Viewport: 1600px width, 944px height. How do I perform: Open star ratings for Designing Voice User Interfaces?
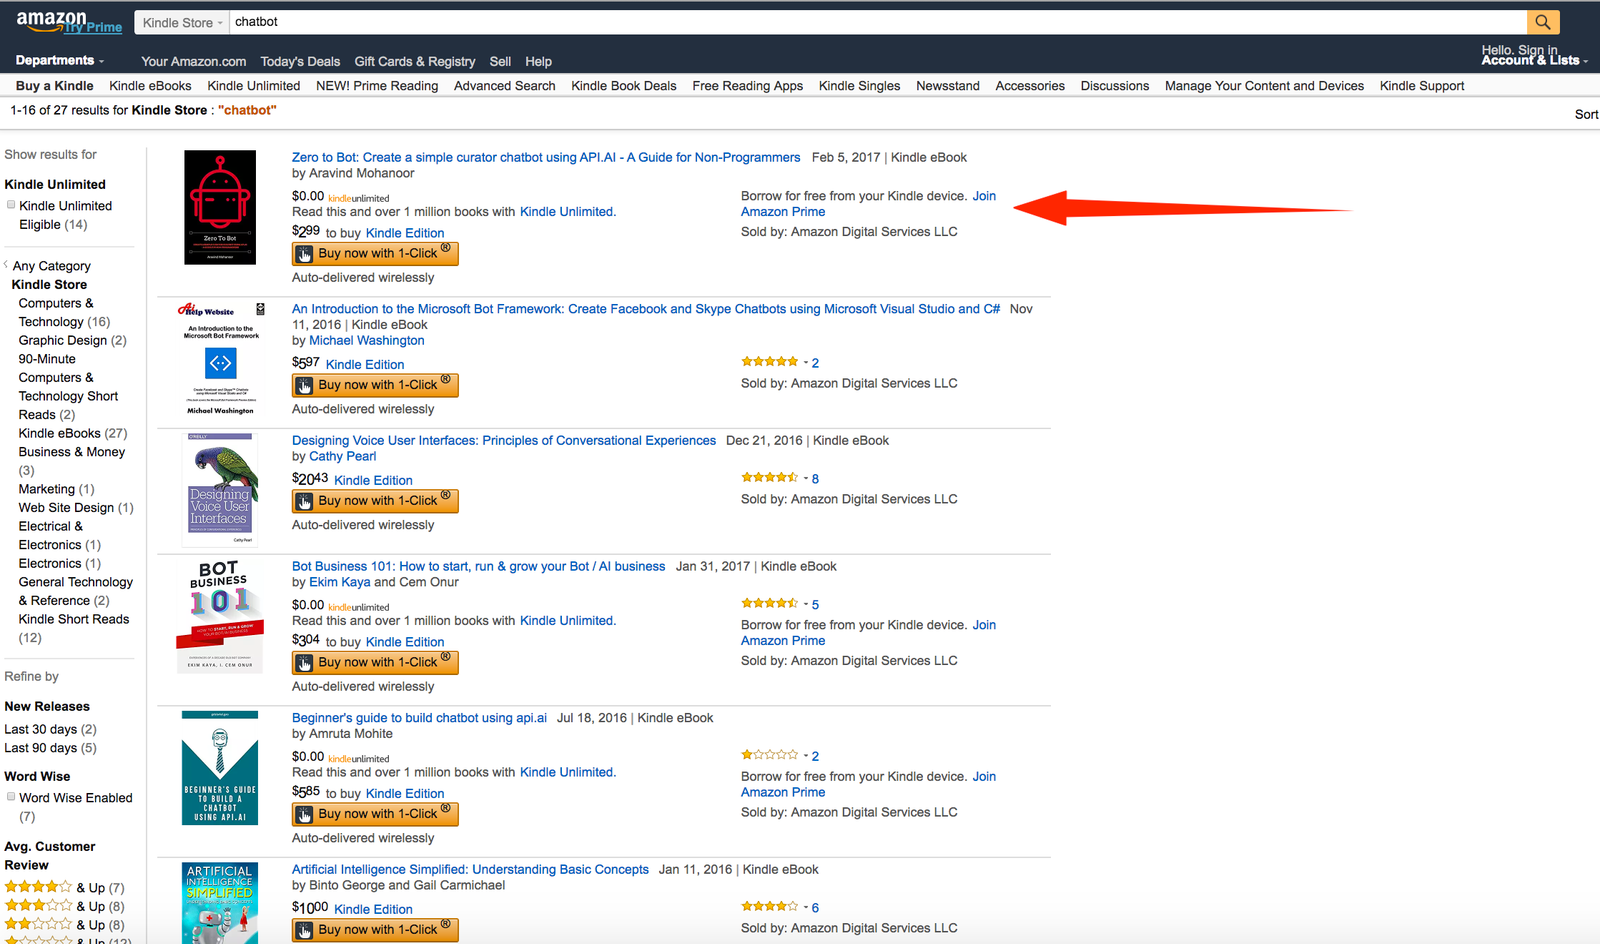coord(770,478)
